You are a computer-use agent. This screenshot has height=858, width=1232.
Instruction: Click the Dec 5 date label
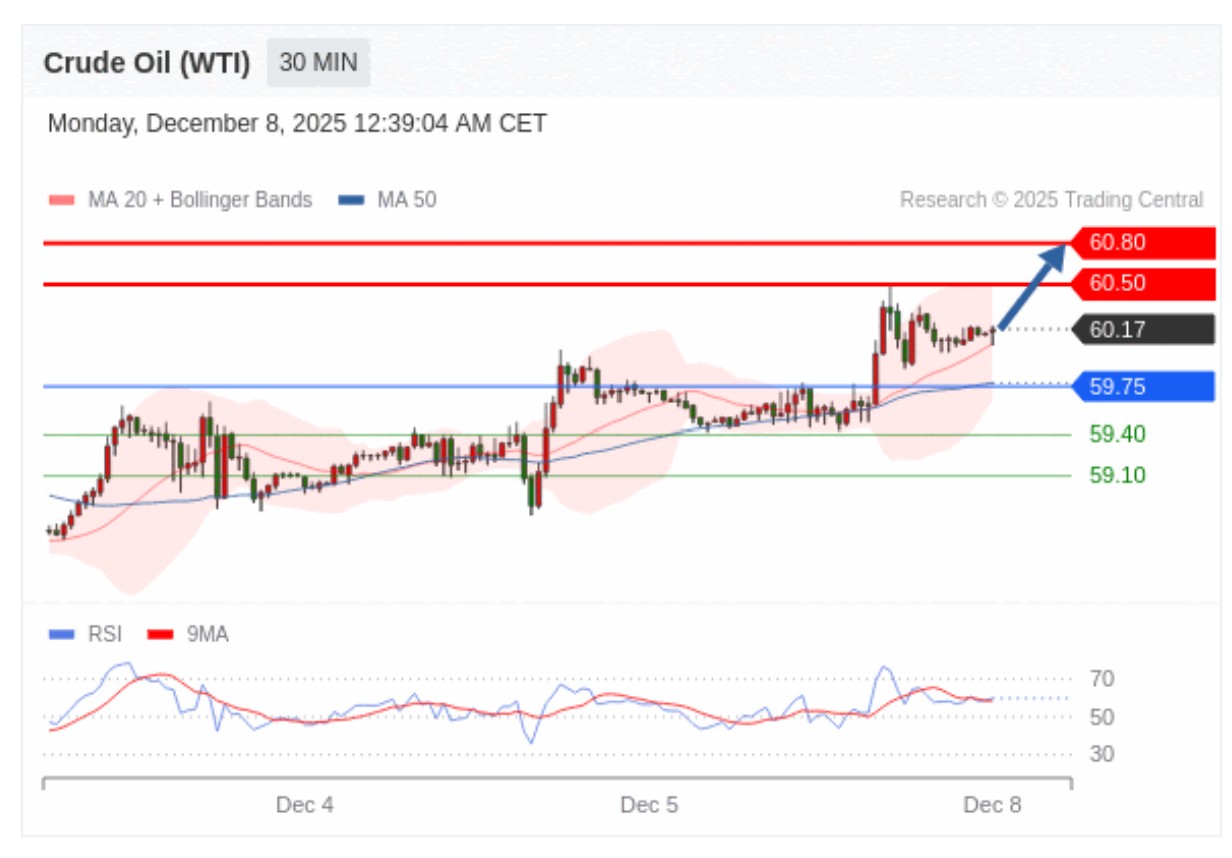click(x=649, y=805)
